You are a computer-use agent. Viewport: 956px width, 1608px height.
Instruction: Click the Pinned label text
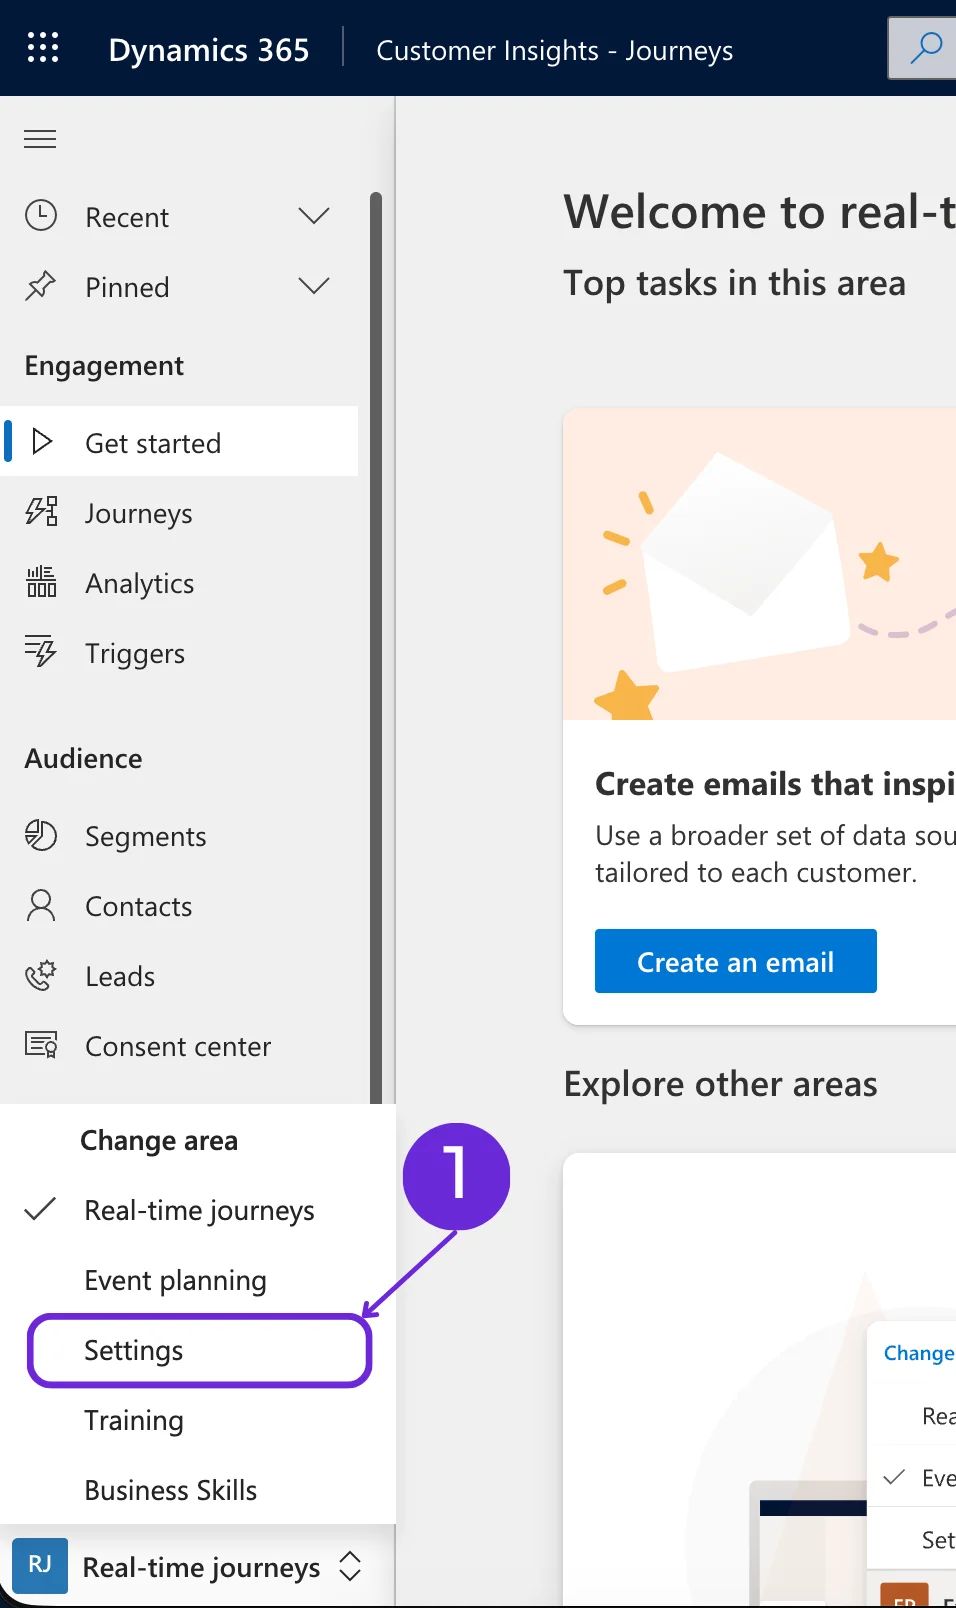127,287
